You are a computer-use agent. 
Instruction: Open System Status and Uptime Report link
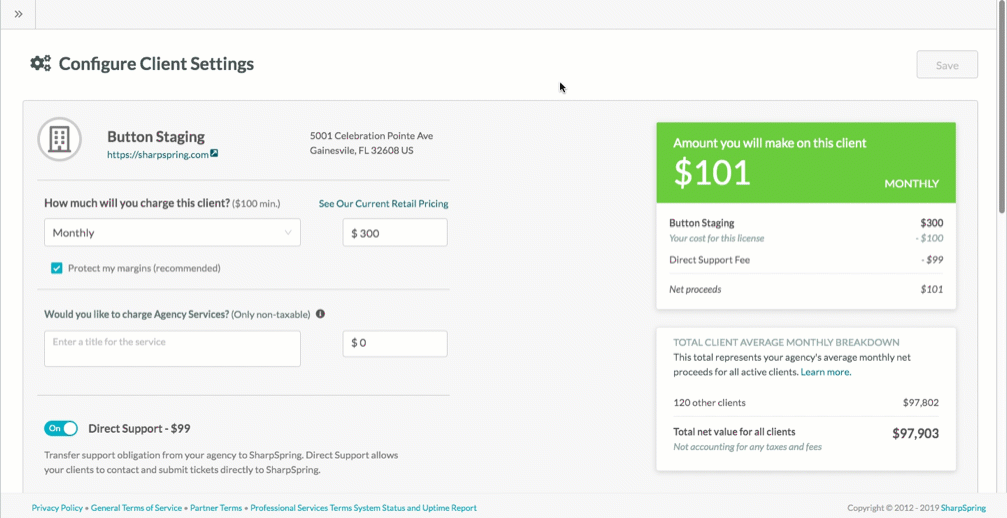416,508
